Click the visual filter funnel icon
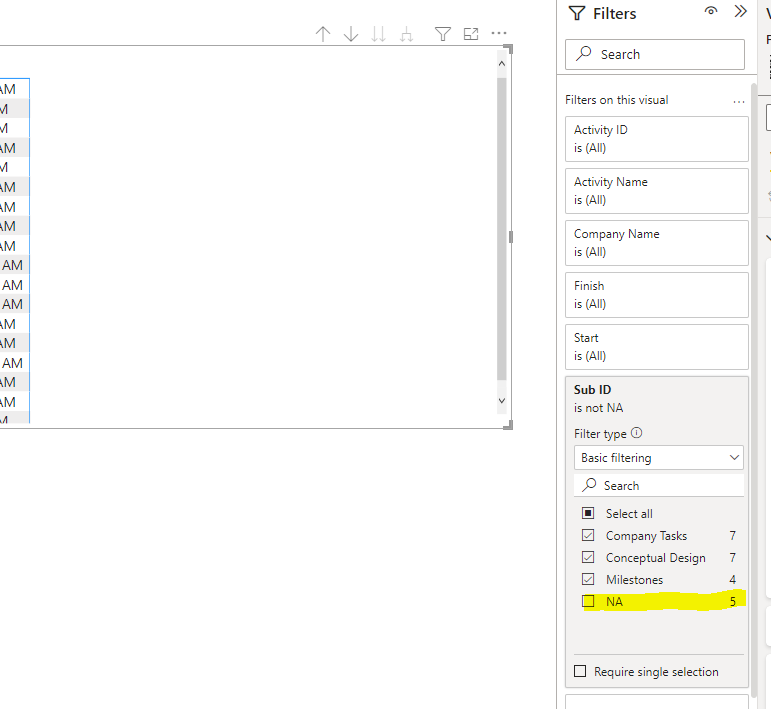The height and width of the screenshot is (709, 771). (443, 34)
